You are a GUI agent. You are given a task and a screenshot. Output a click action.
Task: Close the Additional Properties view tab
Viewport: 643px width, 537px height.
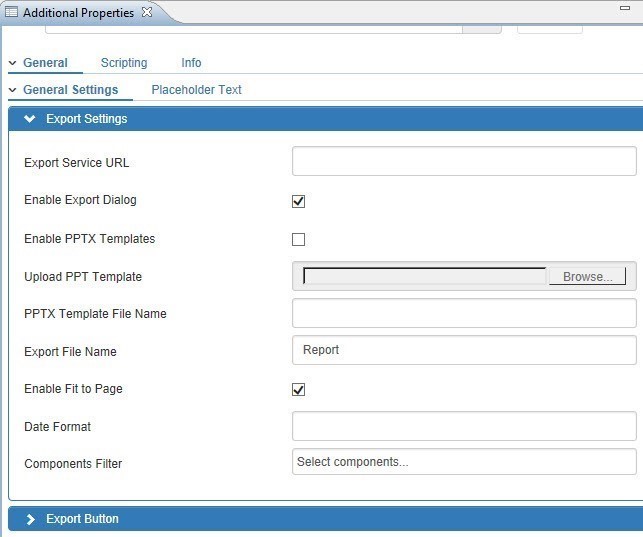click(x=146, y=13)
